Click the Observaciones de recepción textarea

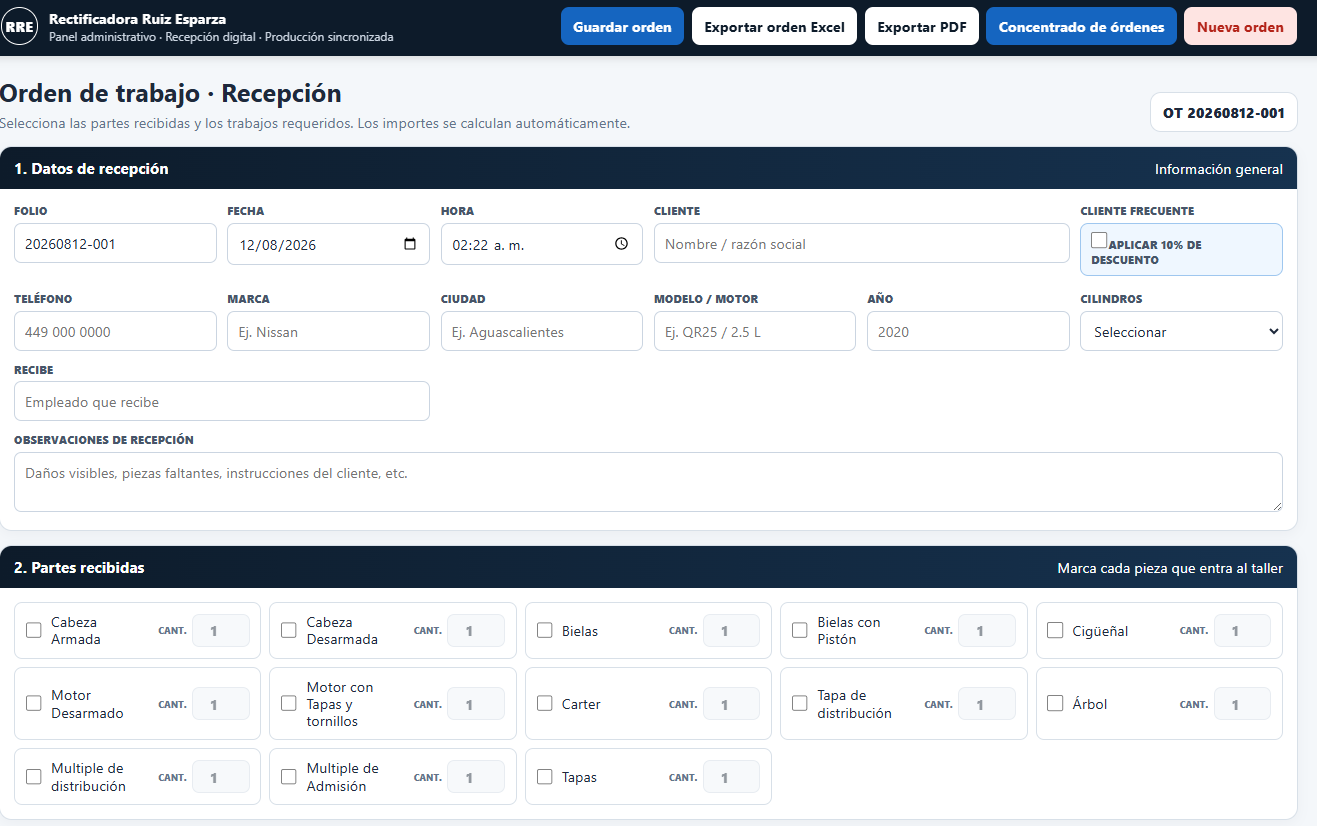pos(648,482)
